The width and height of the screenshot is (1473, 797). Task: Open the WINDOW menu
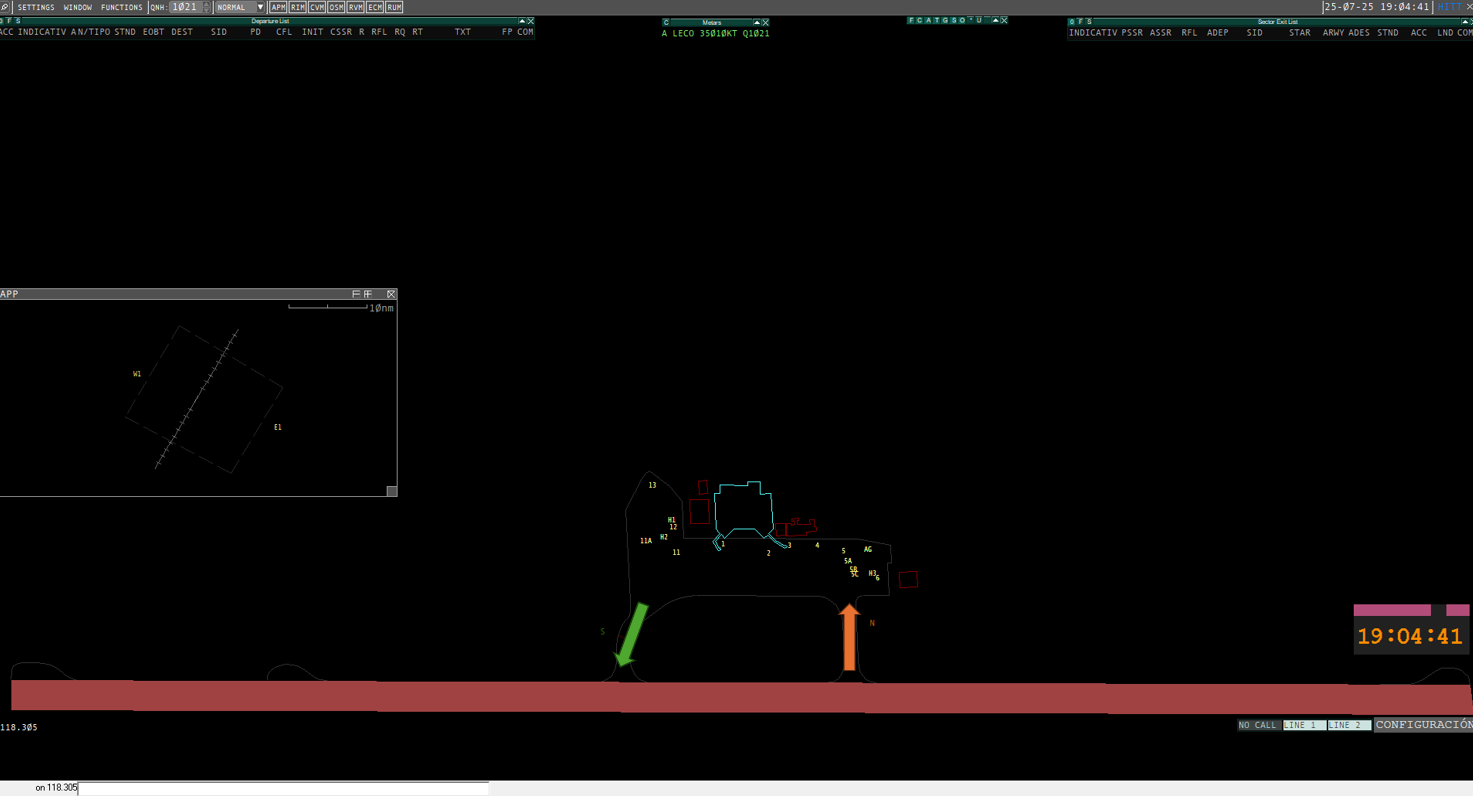[x=77, y=7]
